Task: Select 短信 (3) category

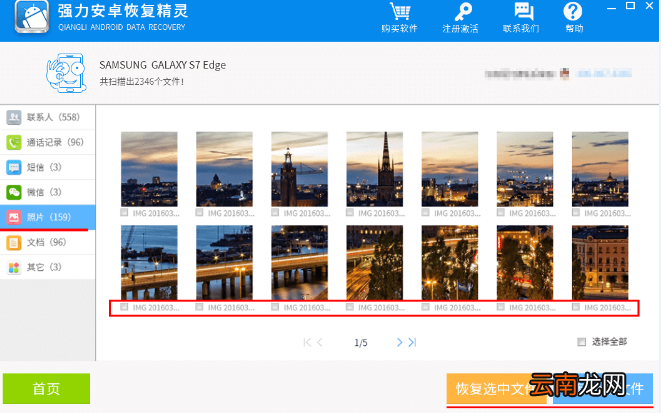Action: (47, 167)
